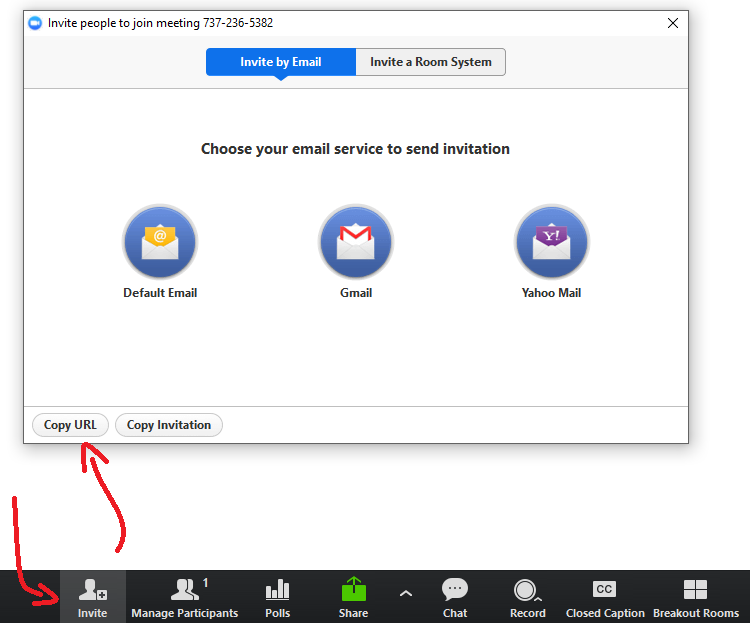The width and height of the screenshot is (750, 623).
Task: Click the Copy Invitation button
Action: [169, 425]
